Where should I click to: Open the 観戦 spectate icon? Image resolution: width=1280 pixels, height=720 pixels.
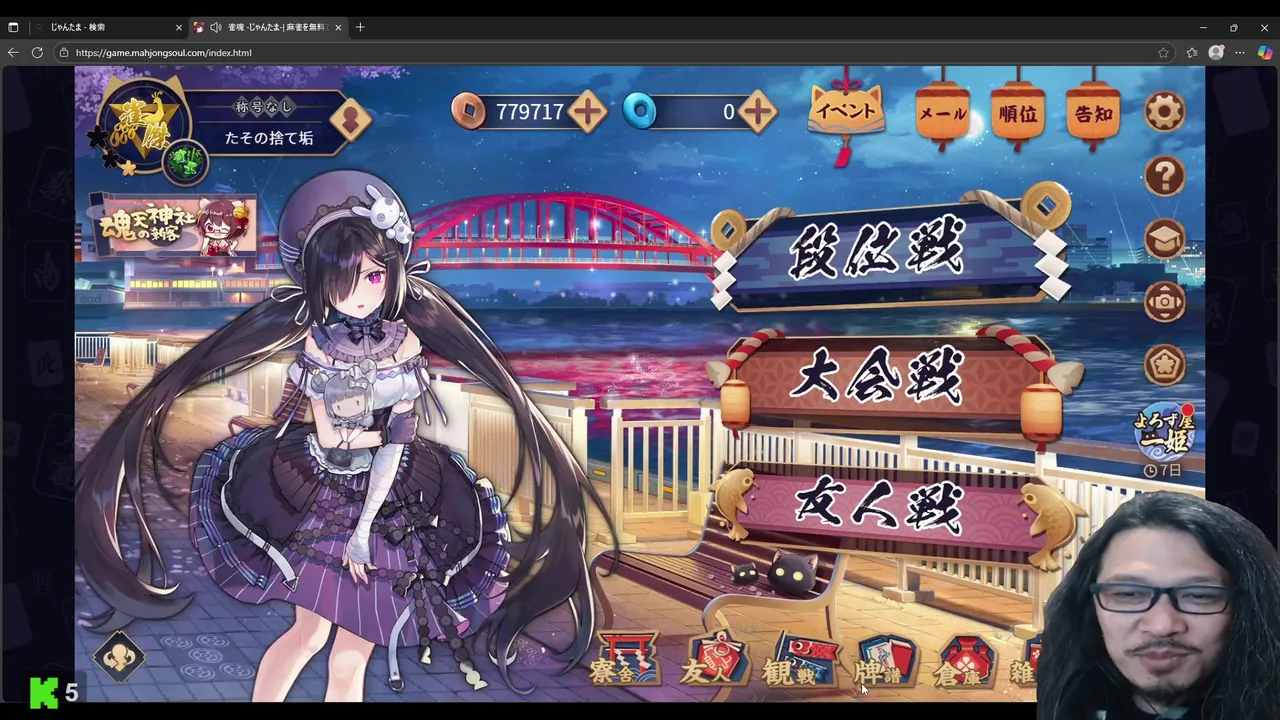coord(799,660)
